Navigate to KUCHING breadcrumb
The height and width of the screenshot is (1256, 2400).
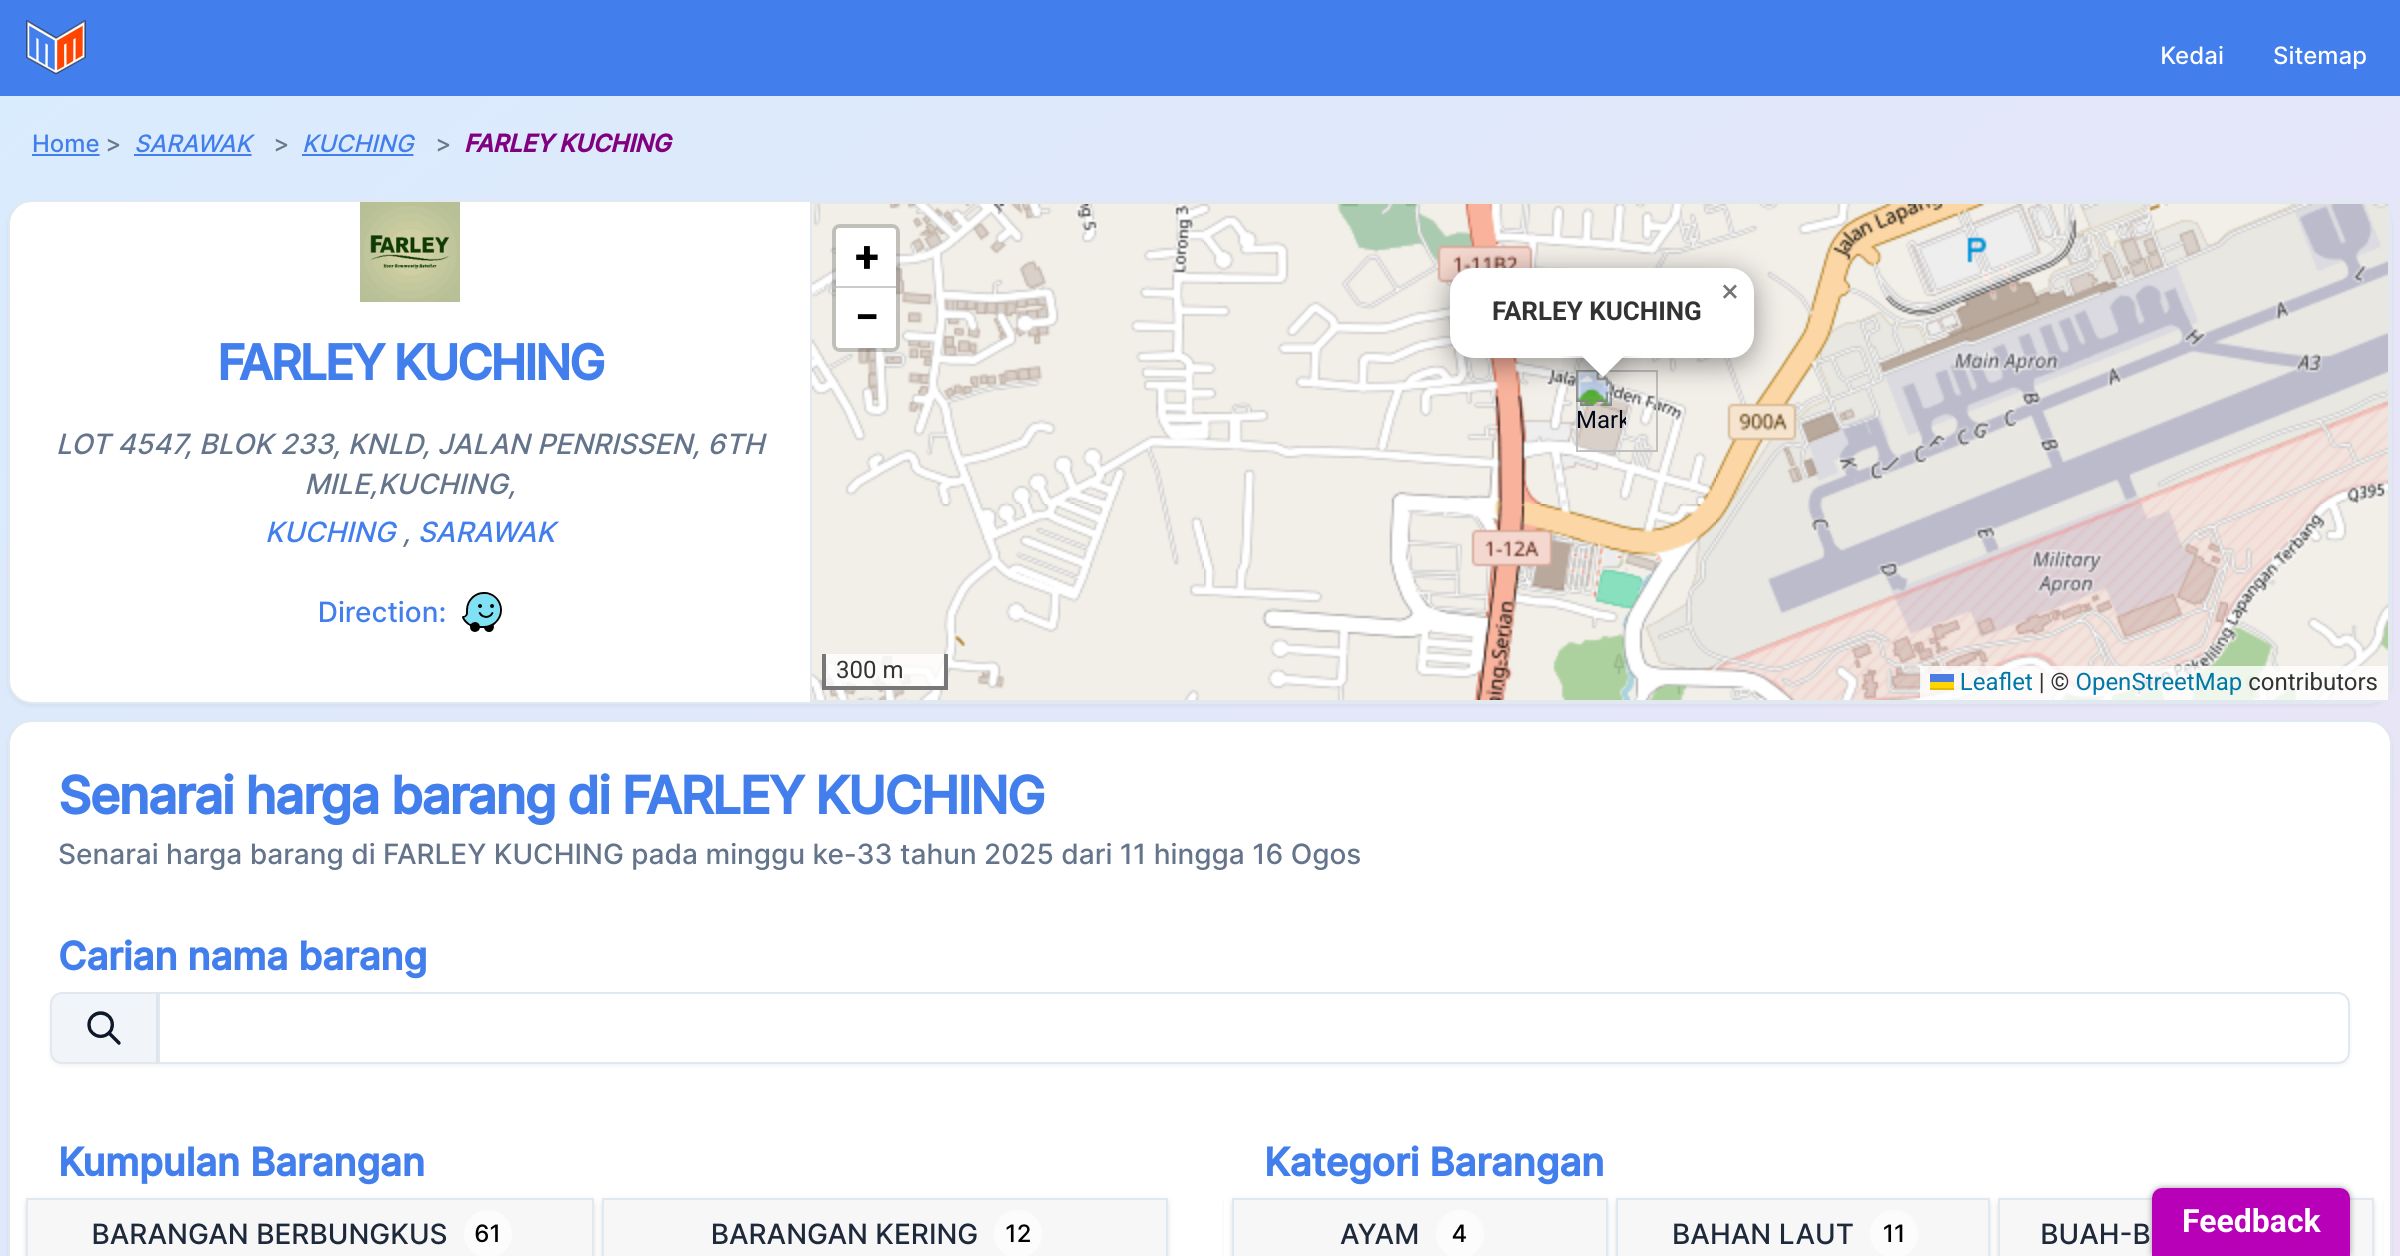(x=358, y=144)
